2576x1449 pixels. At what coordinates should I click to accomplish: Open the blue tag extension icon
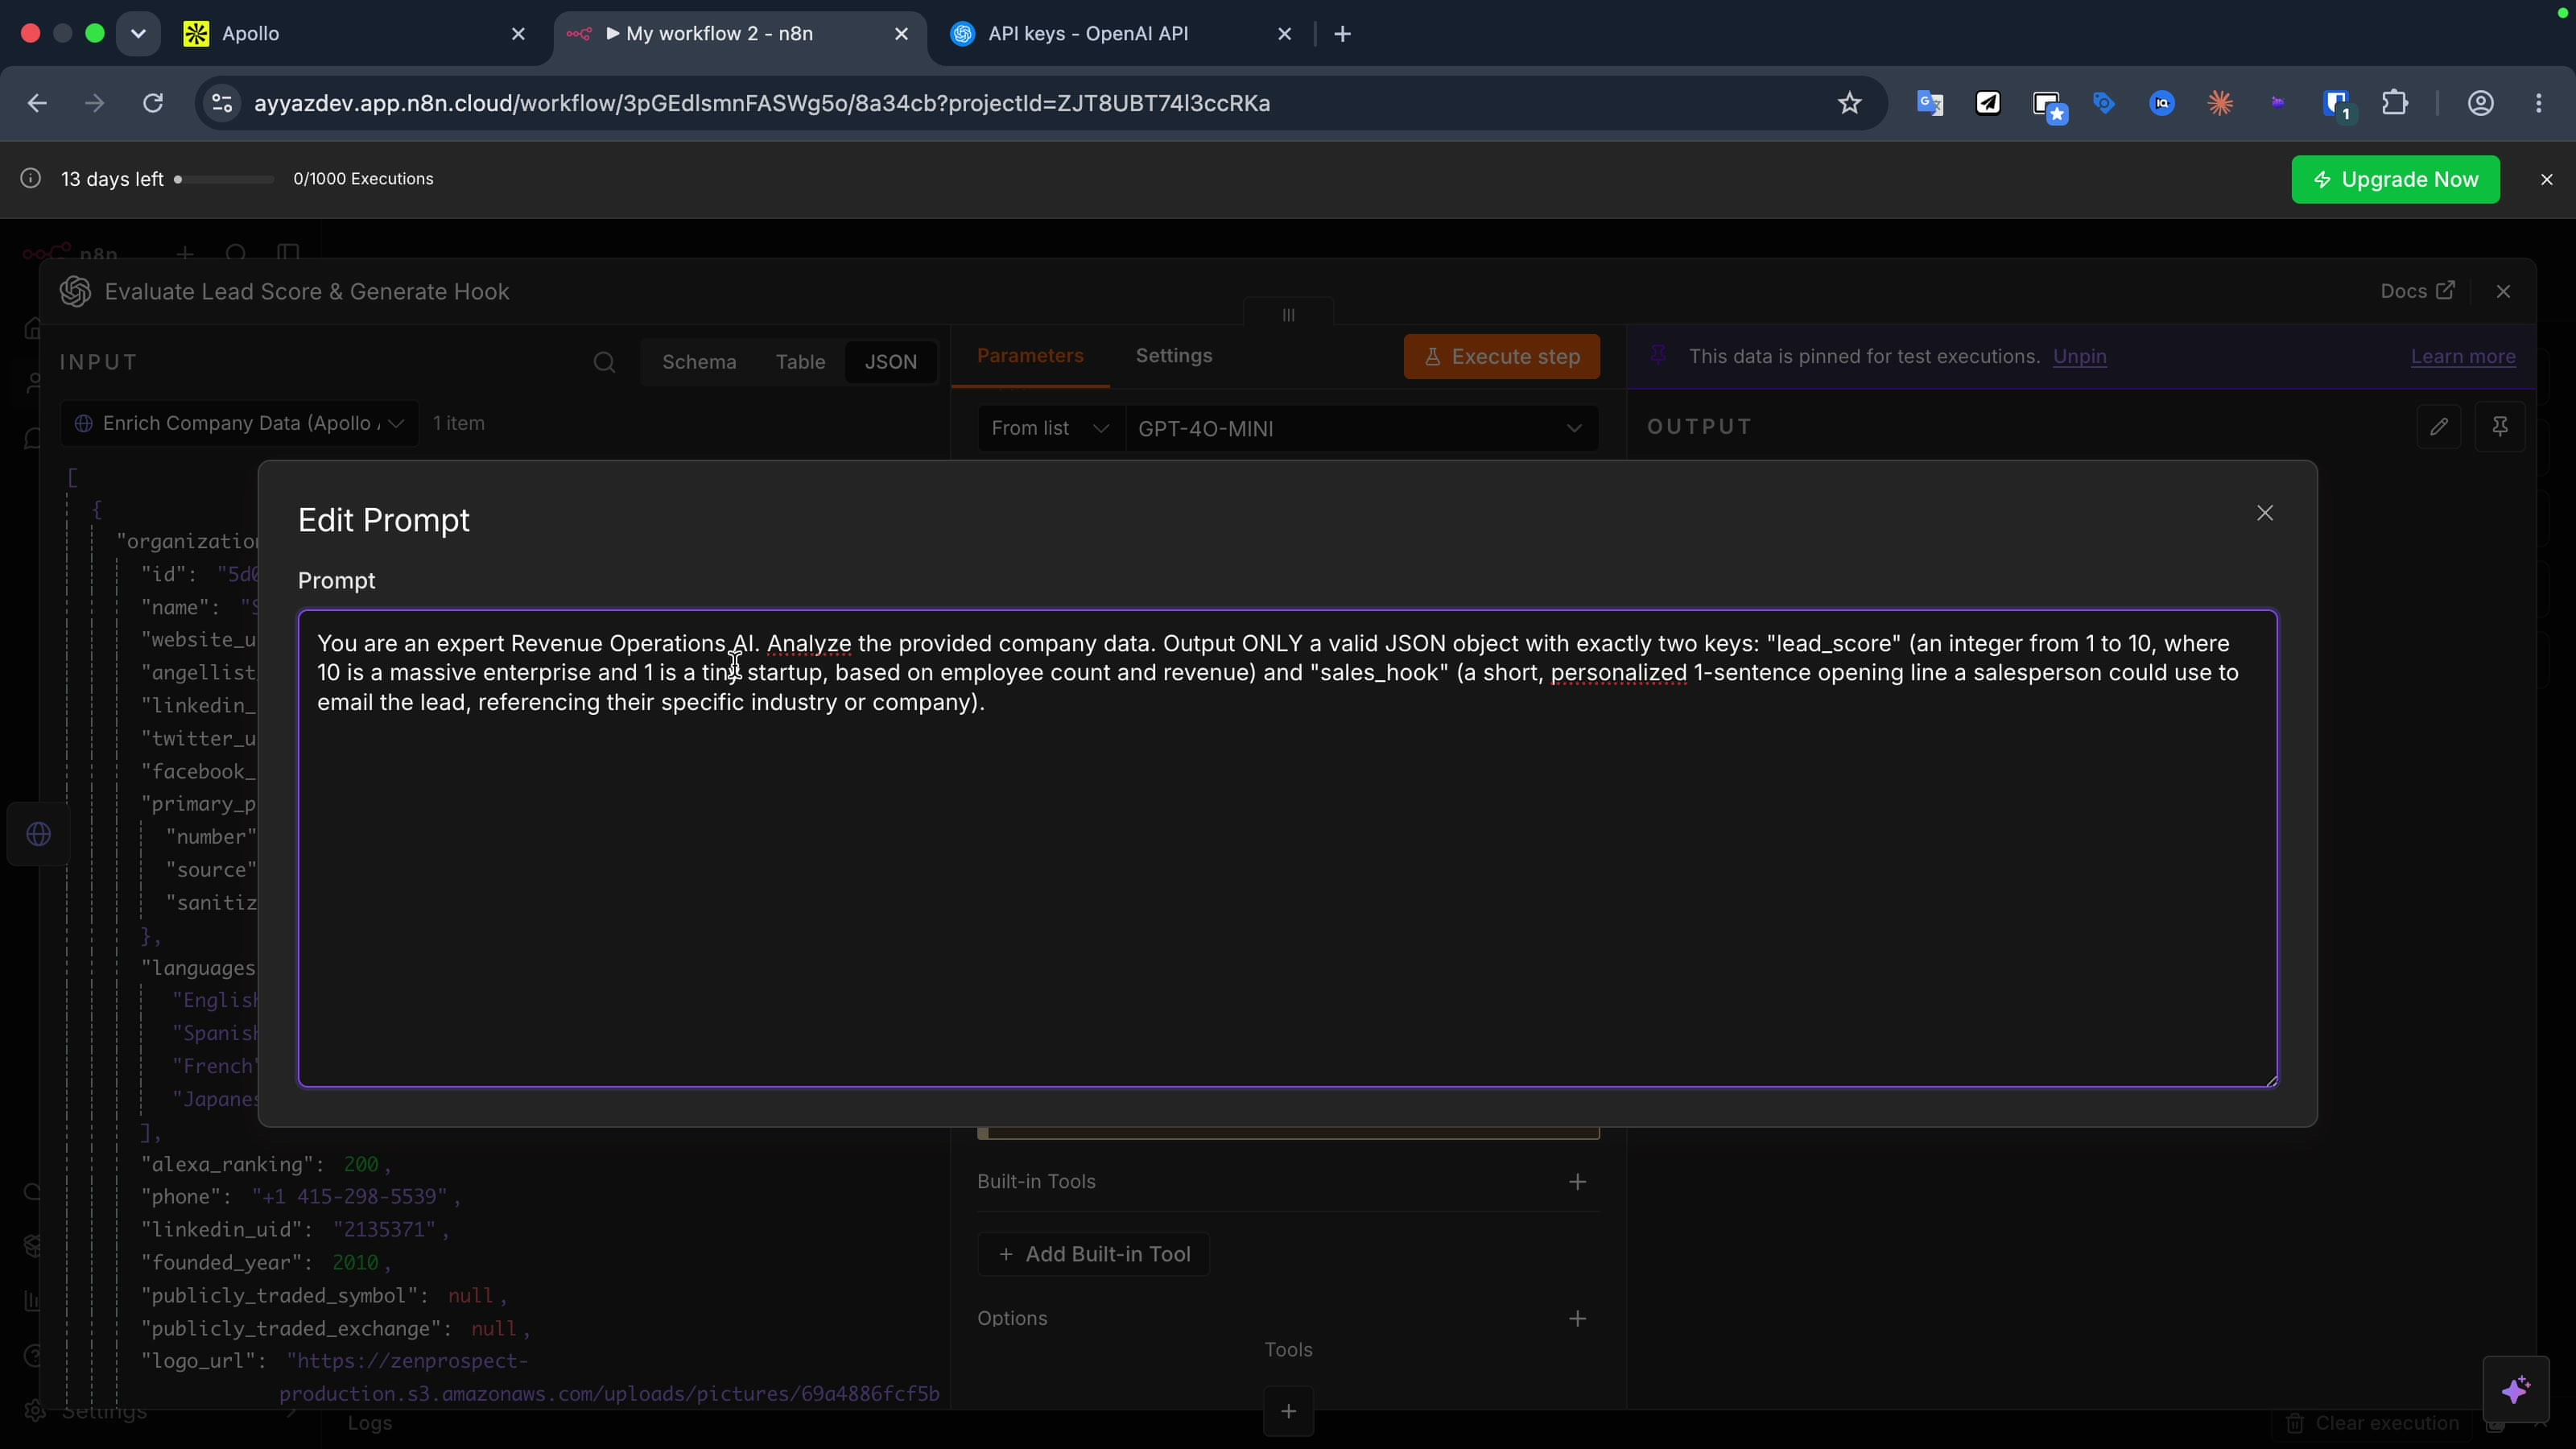pyautogui.click(x=2104, y=103)
